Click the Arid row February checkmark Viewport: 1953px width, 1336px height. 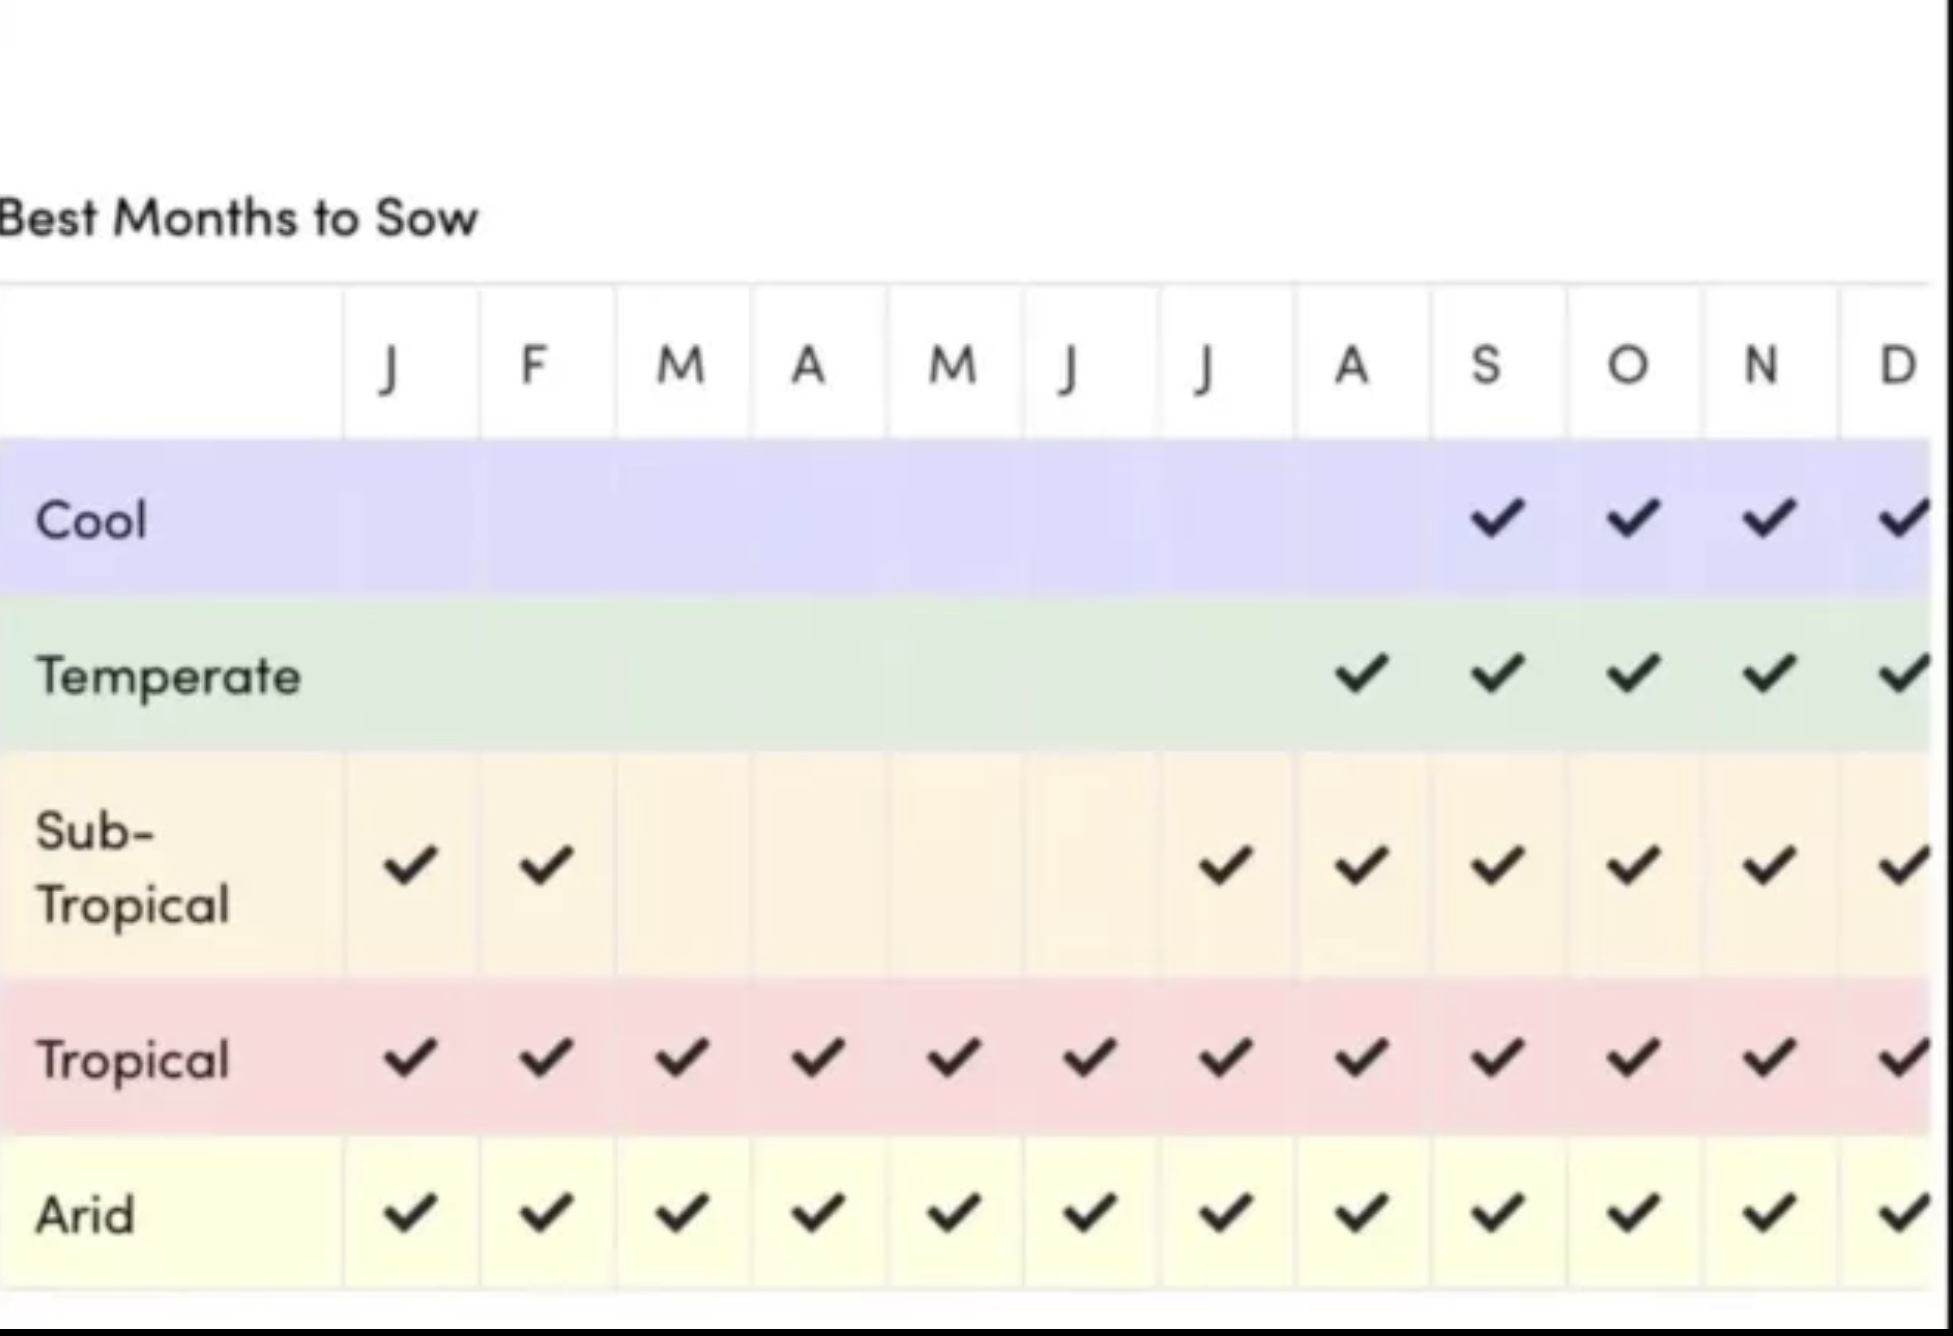point(546,1213)
